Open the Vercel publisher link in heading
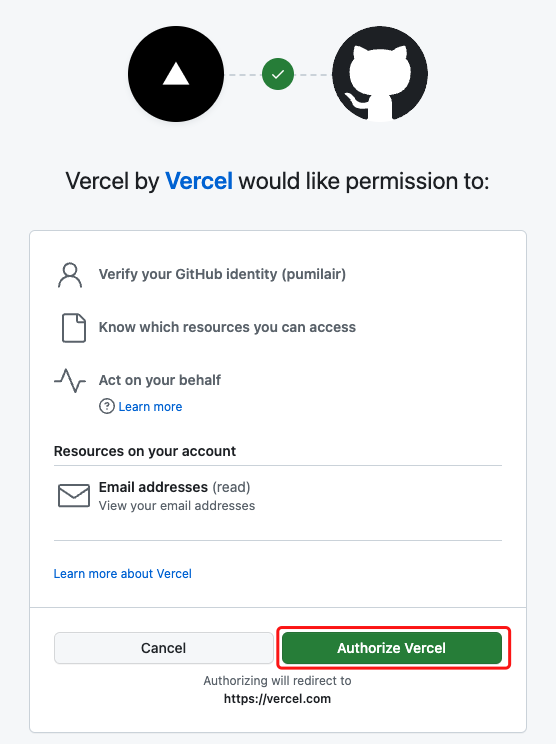 [199, 181]
